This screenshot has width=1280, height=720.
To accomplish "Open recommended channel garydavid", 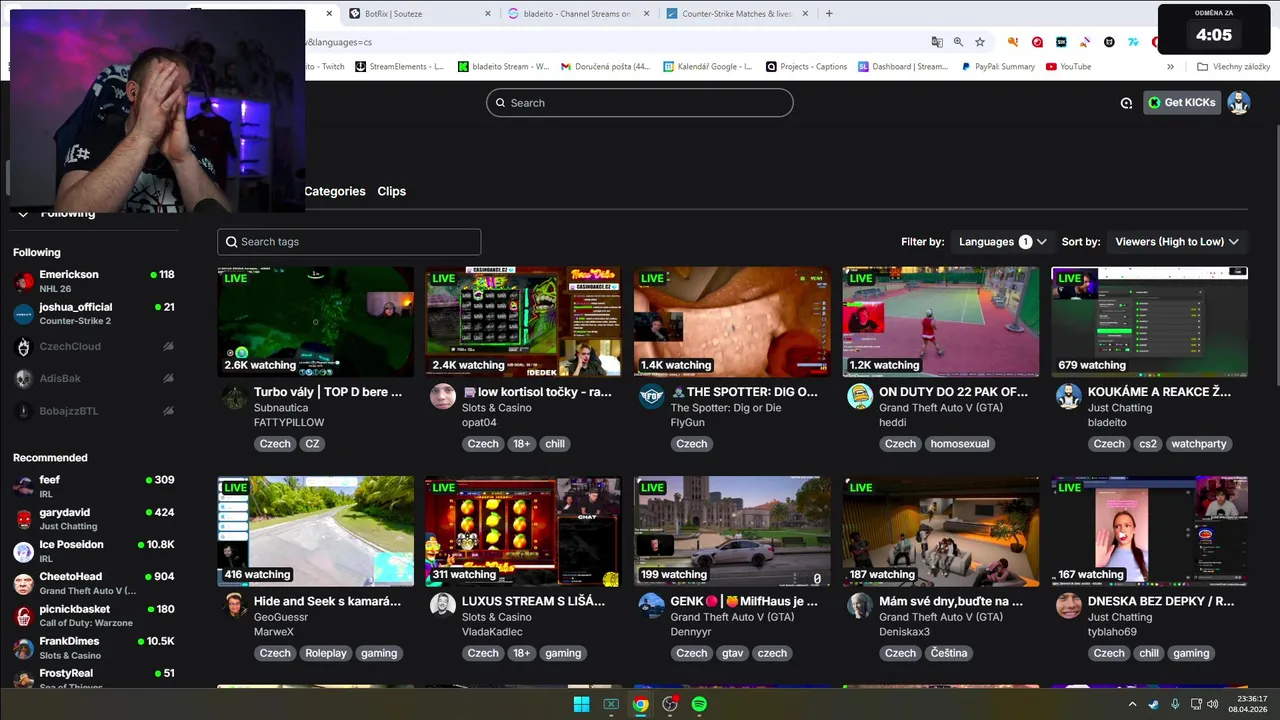I will pyautogui.click(x=94, y=519).
